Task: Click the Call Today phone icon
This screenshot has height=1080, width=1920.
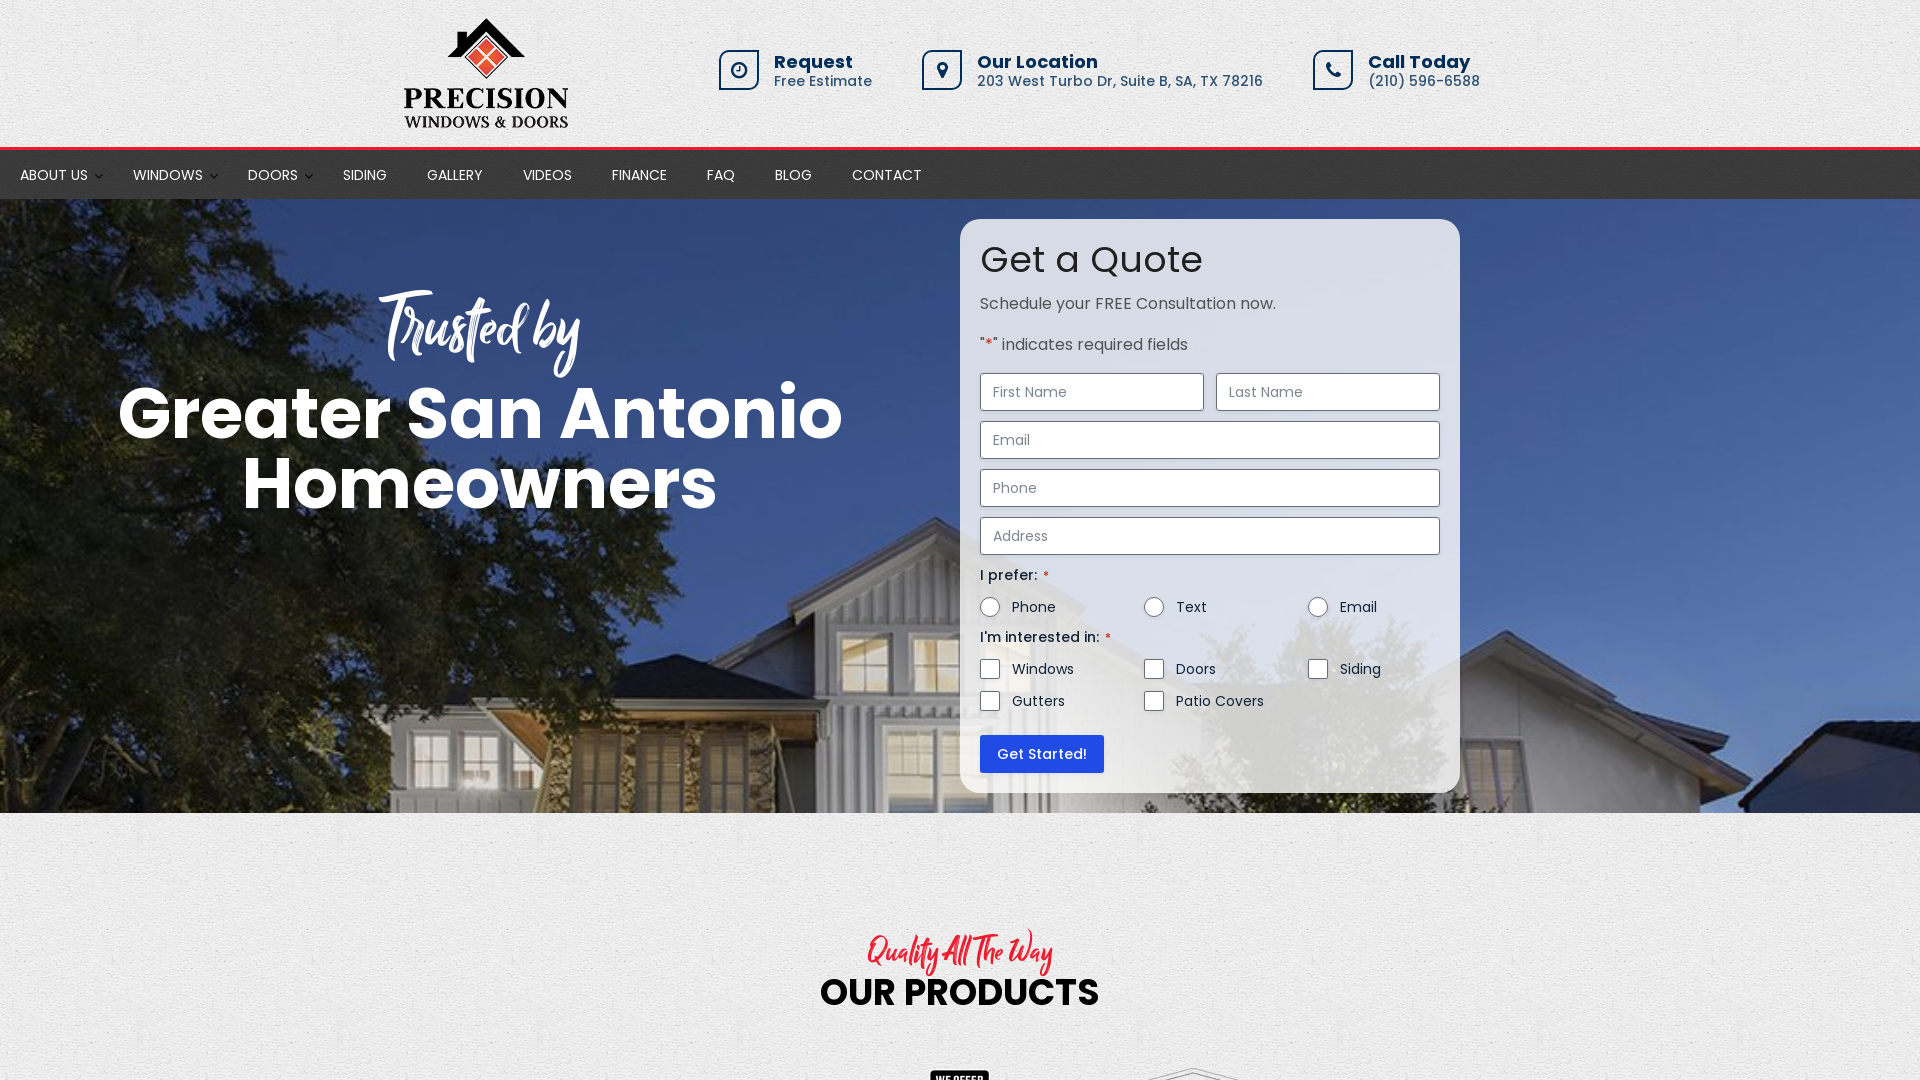Action: (1332, 69)
